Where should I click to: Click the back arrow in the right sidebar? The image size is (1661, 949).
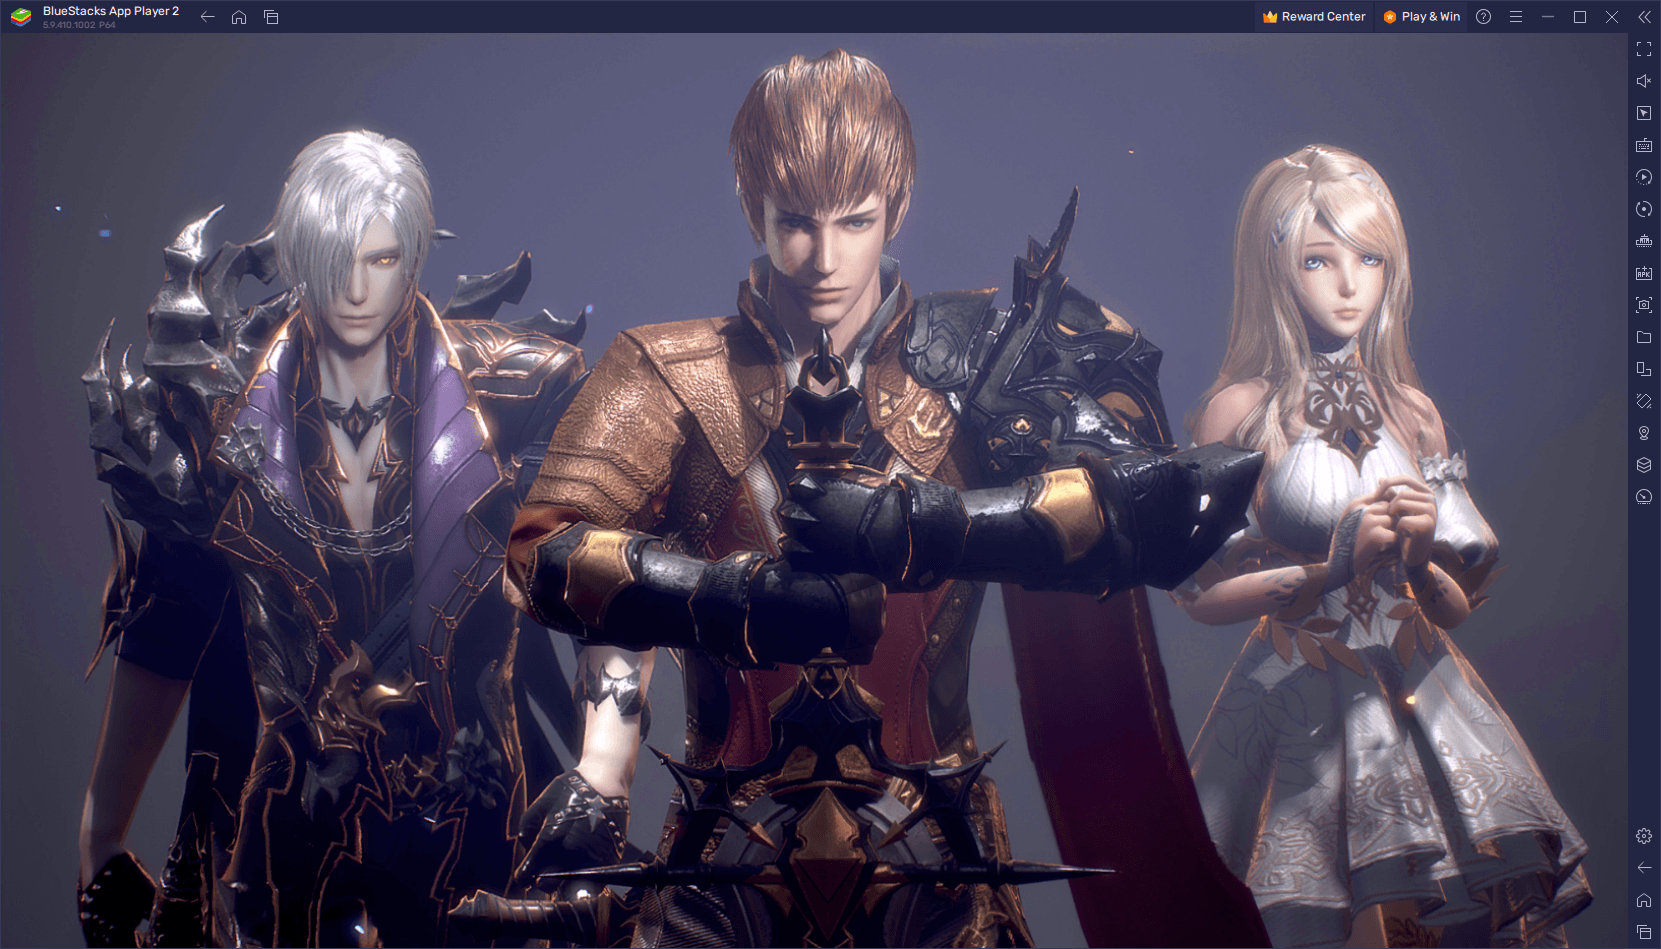(x=1644, y=868)
